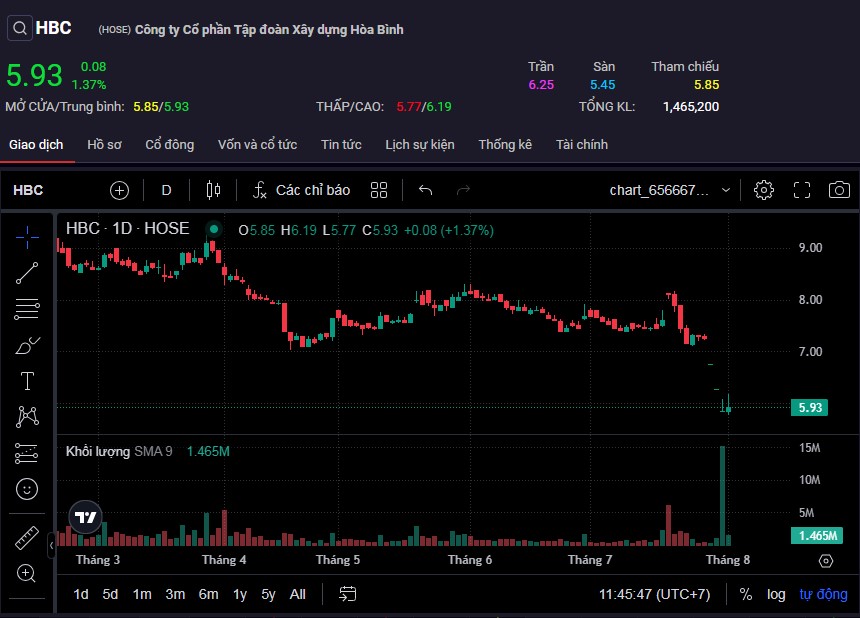The width and height of the screenshot is (860, 618).
Task: Open the Fibonacci retracement tool
Action: (27, 309)
